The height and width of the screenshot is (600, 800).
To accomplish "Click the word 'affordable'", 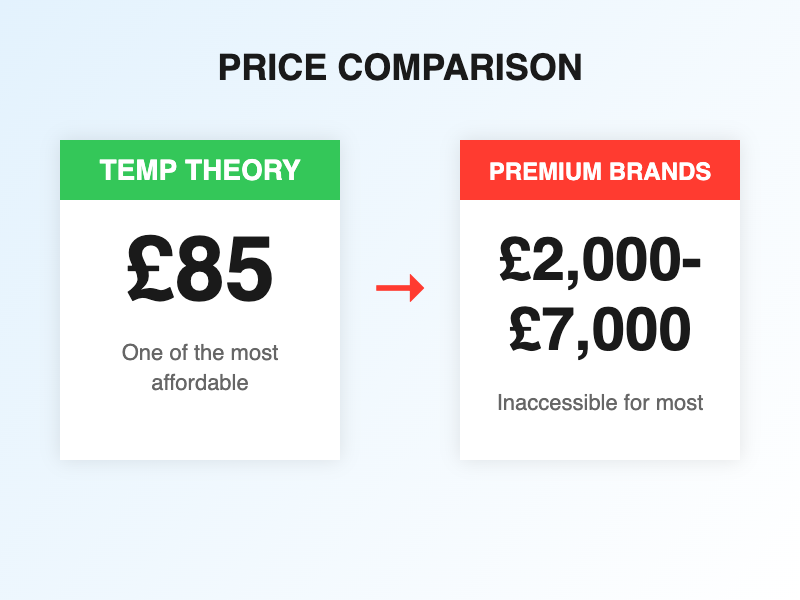I will click(x=200, y=382).
